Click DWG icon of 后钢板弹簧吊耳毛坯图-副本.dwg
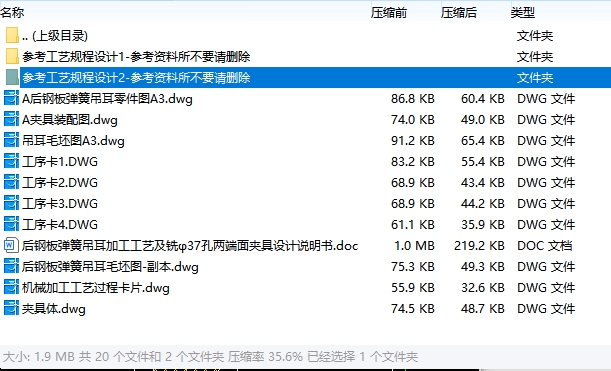Viewport: 611px width, 371px height. [x=11, y=267]
